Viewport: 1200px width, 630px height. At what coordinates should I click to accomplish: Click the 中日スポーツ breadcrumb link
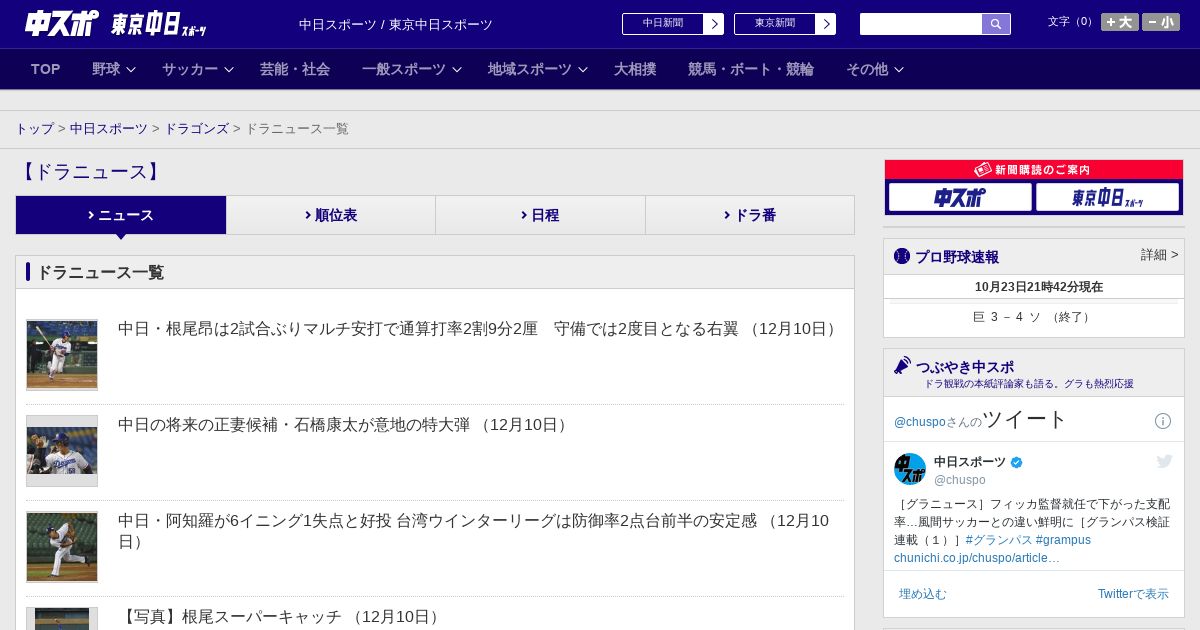(x=109, y=129)
